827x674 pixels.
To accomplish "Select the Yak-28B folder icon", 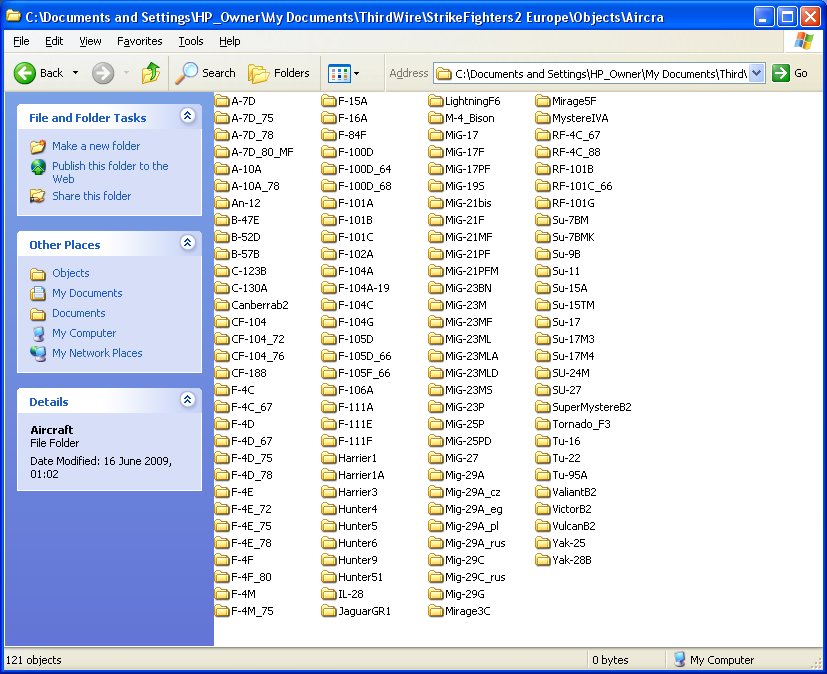I will 543,560.
